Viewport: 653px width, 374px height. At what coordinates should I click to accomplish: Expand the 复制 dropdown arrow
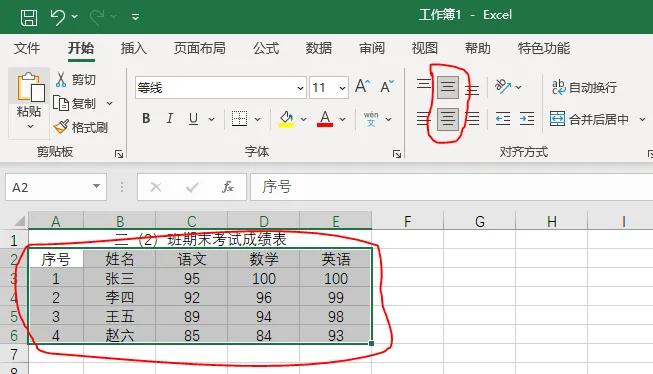click(x=110, y=103)
